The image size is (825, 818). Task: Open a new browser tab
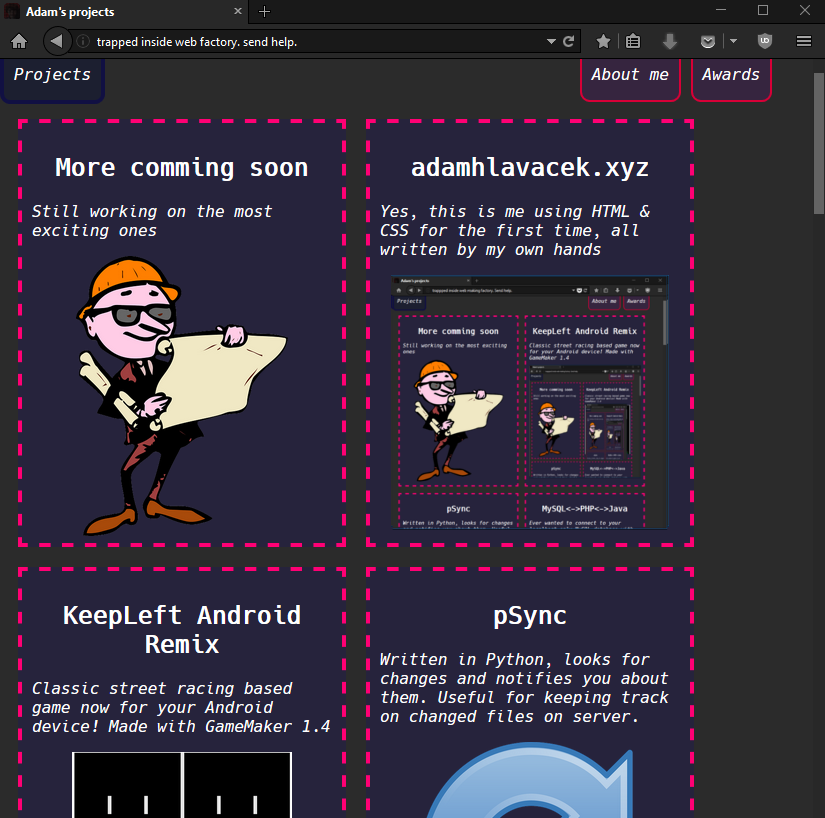click(x=263, y=11)
